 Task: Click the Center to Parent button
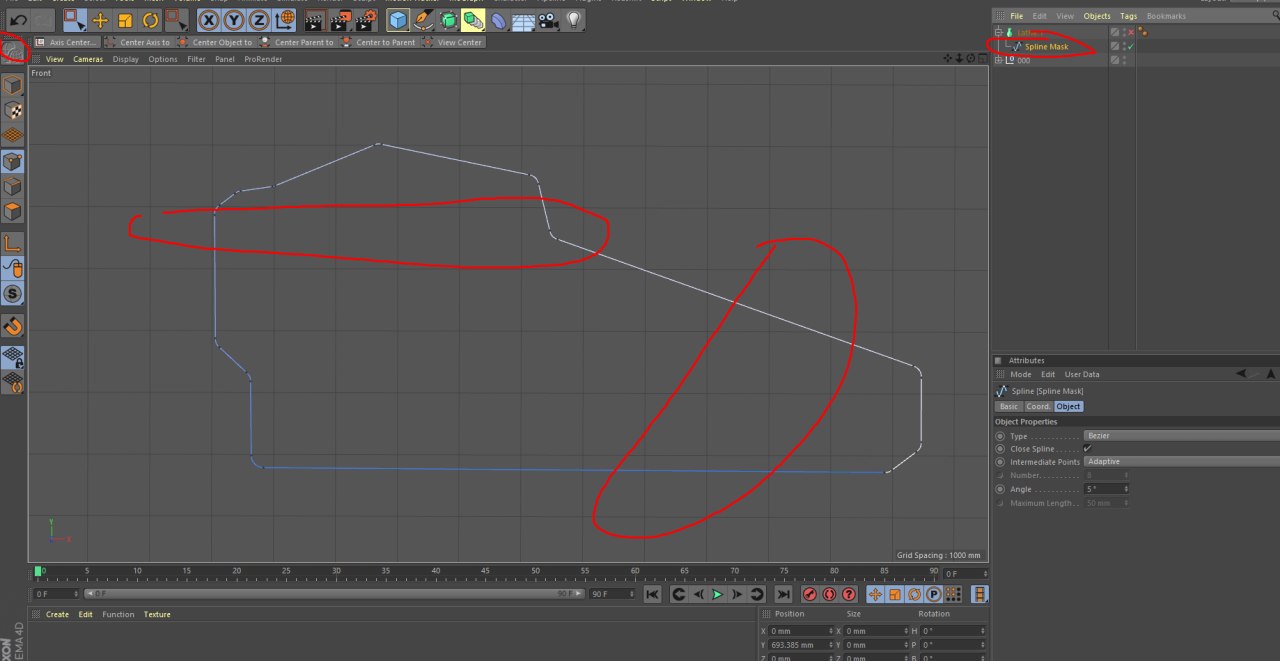point(378,42)
